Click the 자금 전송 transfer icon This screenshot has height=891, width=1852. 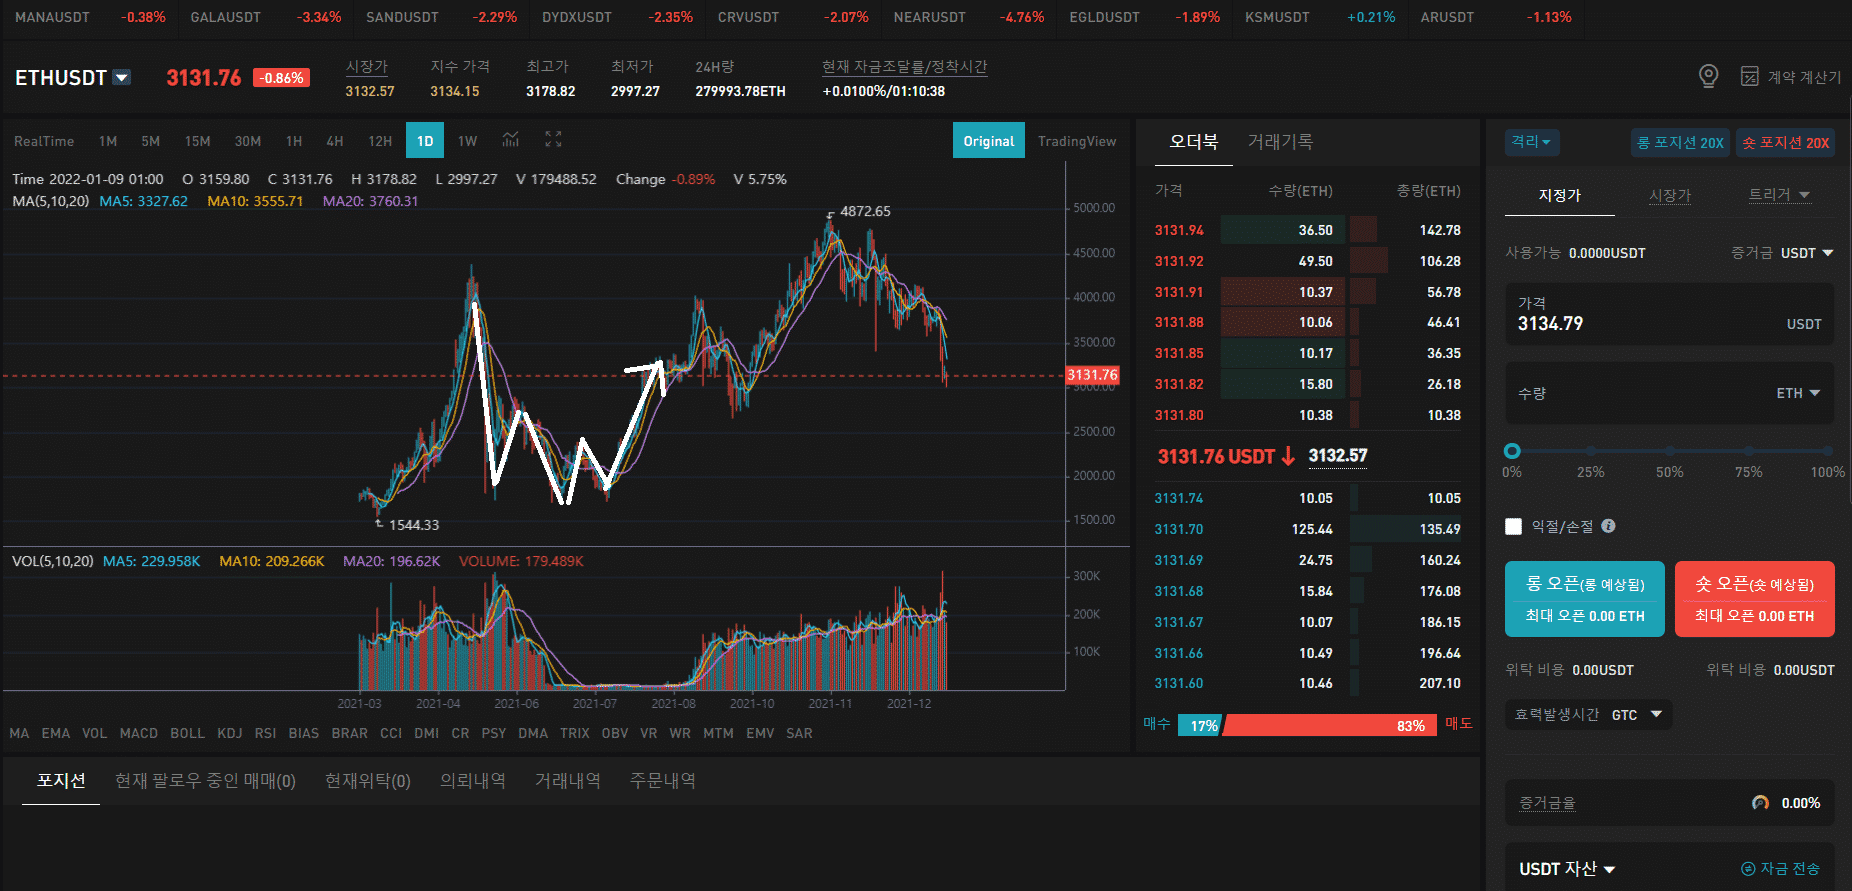(1748, 869)
